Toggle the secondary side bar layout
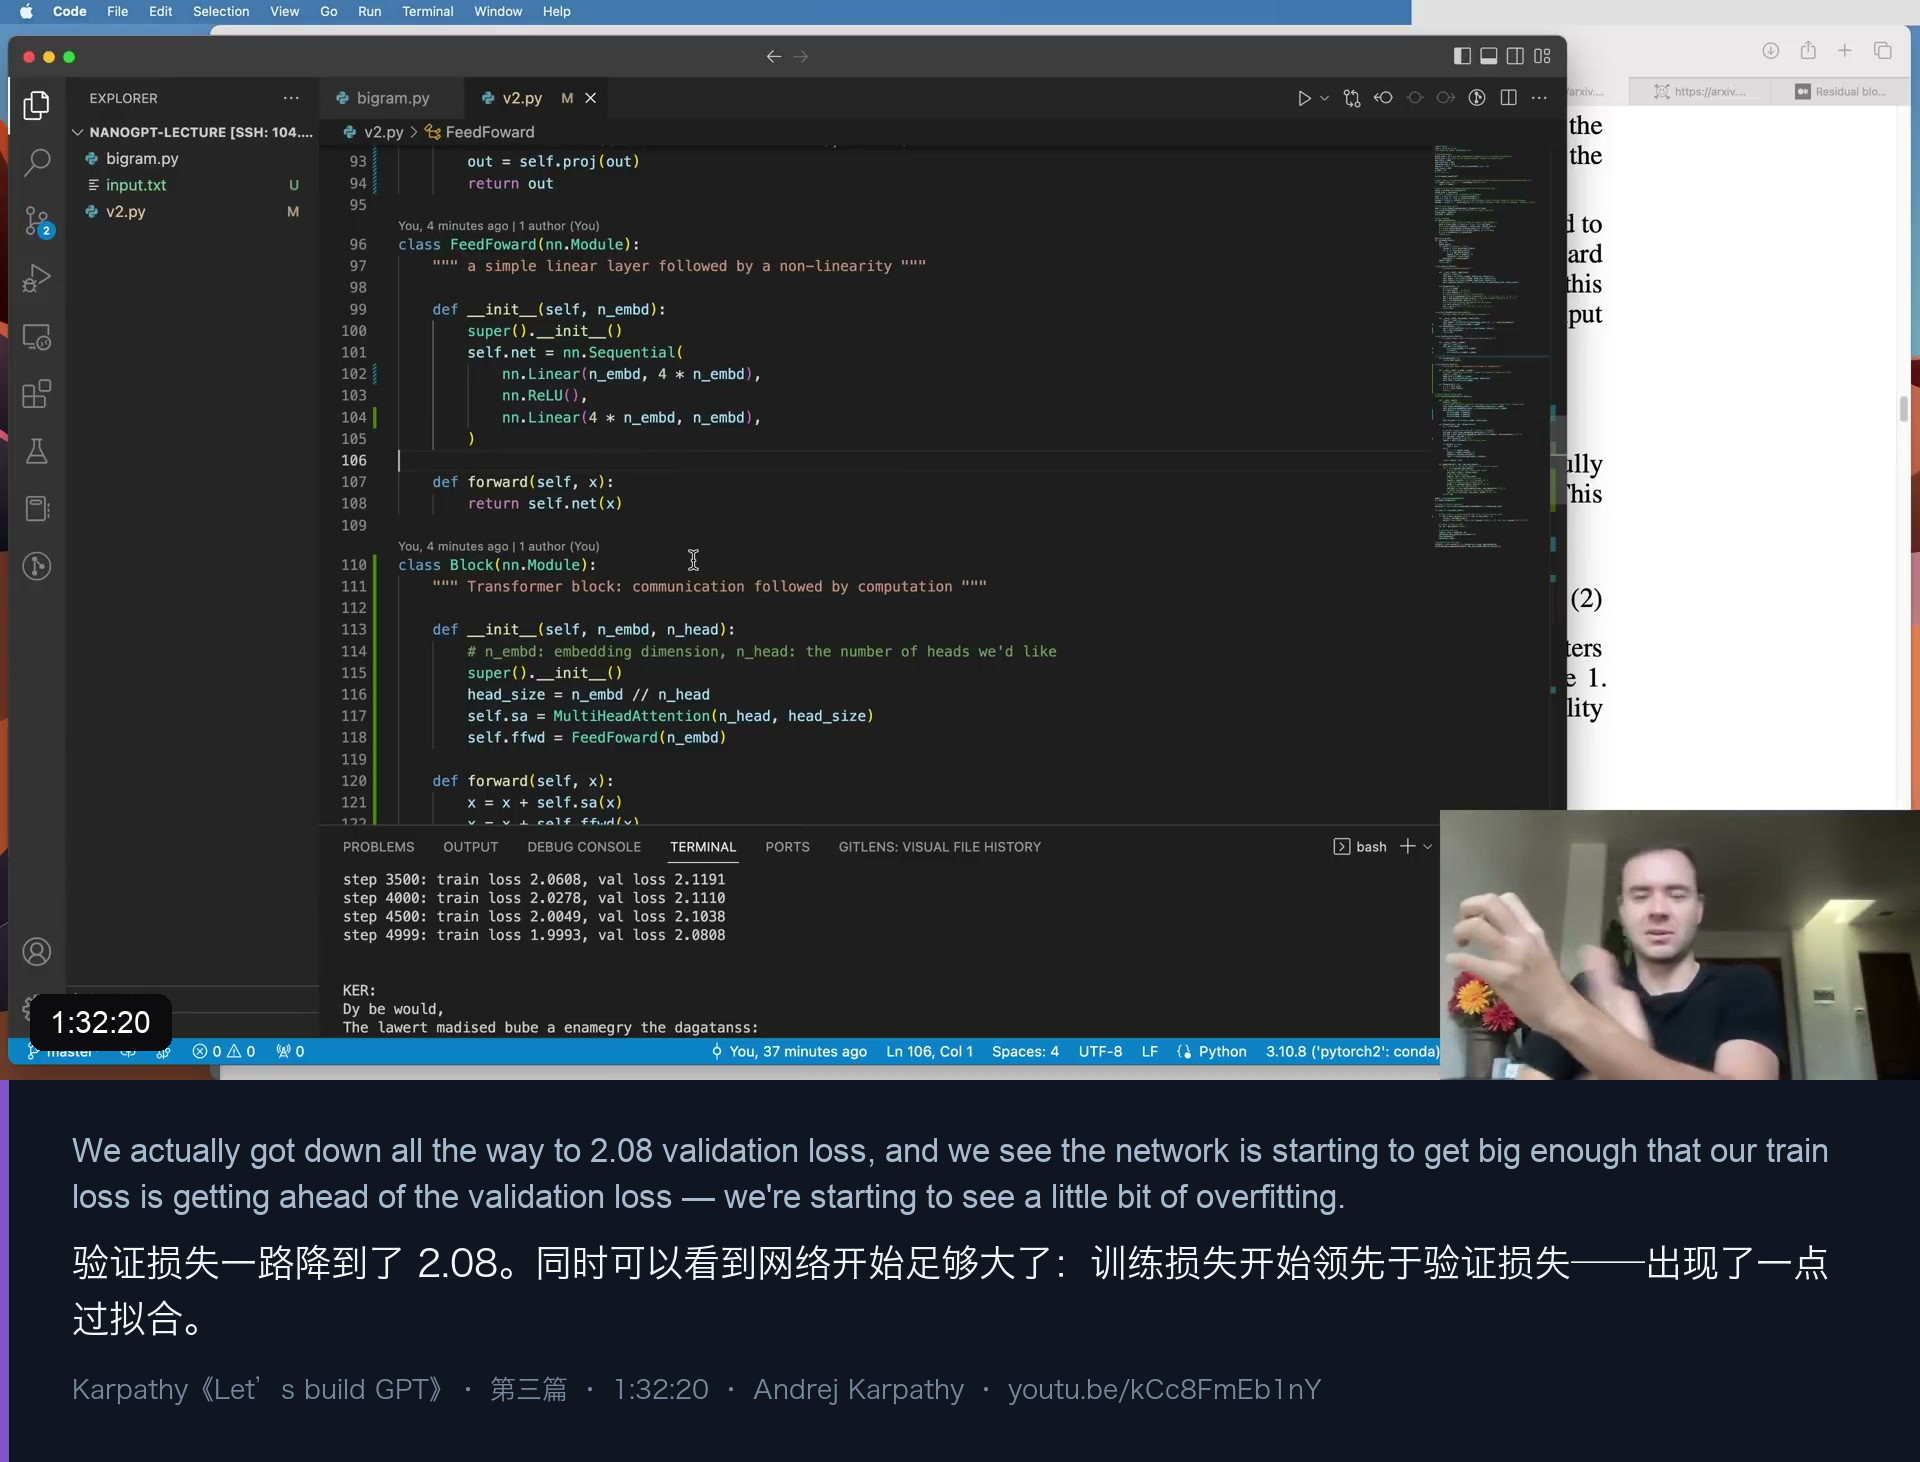The width and height of the screenshot is (1920, 1462). click(1516, 56)
